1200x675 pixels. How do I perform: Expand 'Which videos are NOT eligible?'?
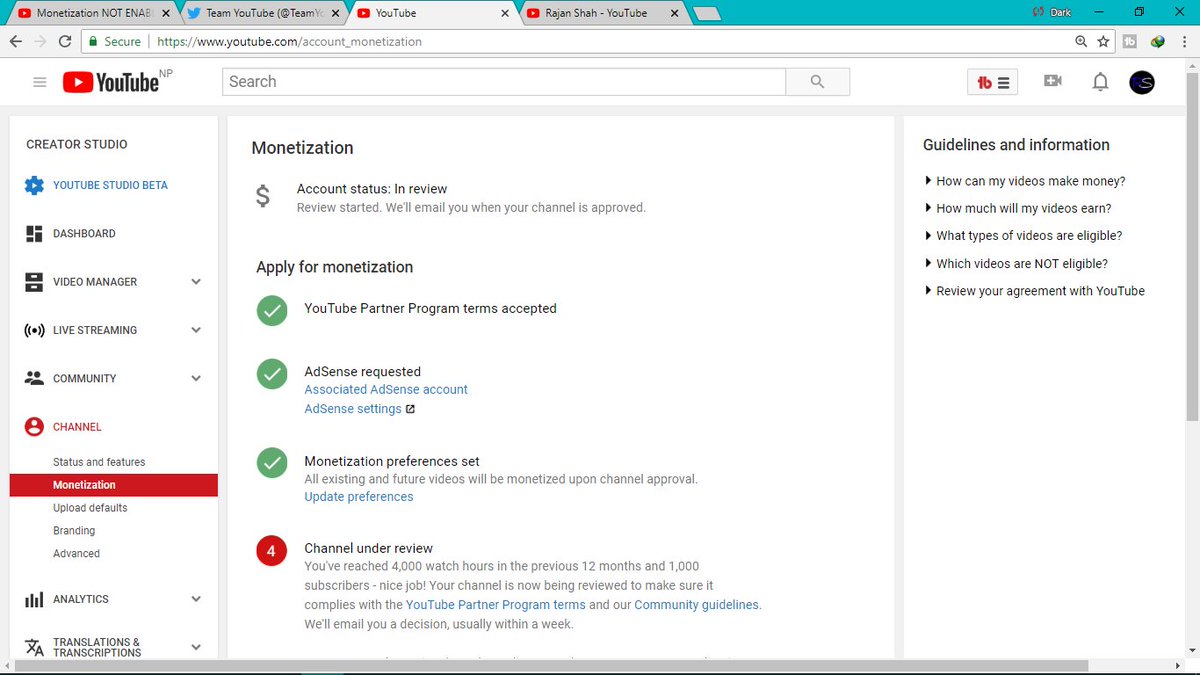coord(1016,264)
